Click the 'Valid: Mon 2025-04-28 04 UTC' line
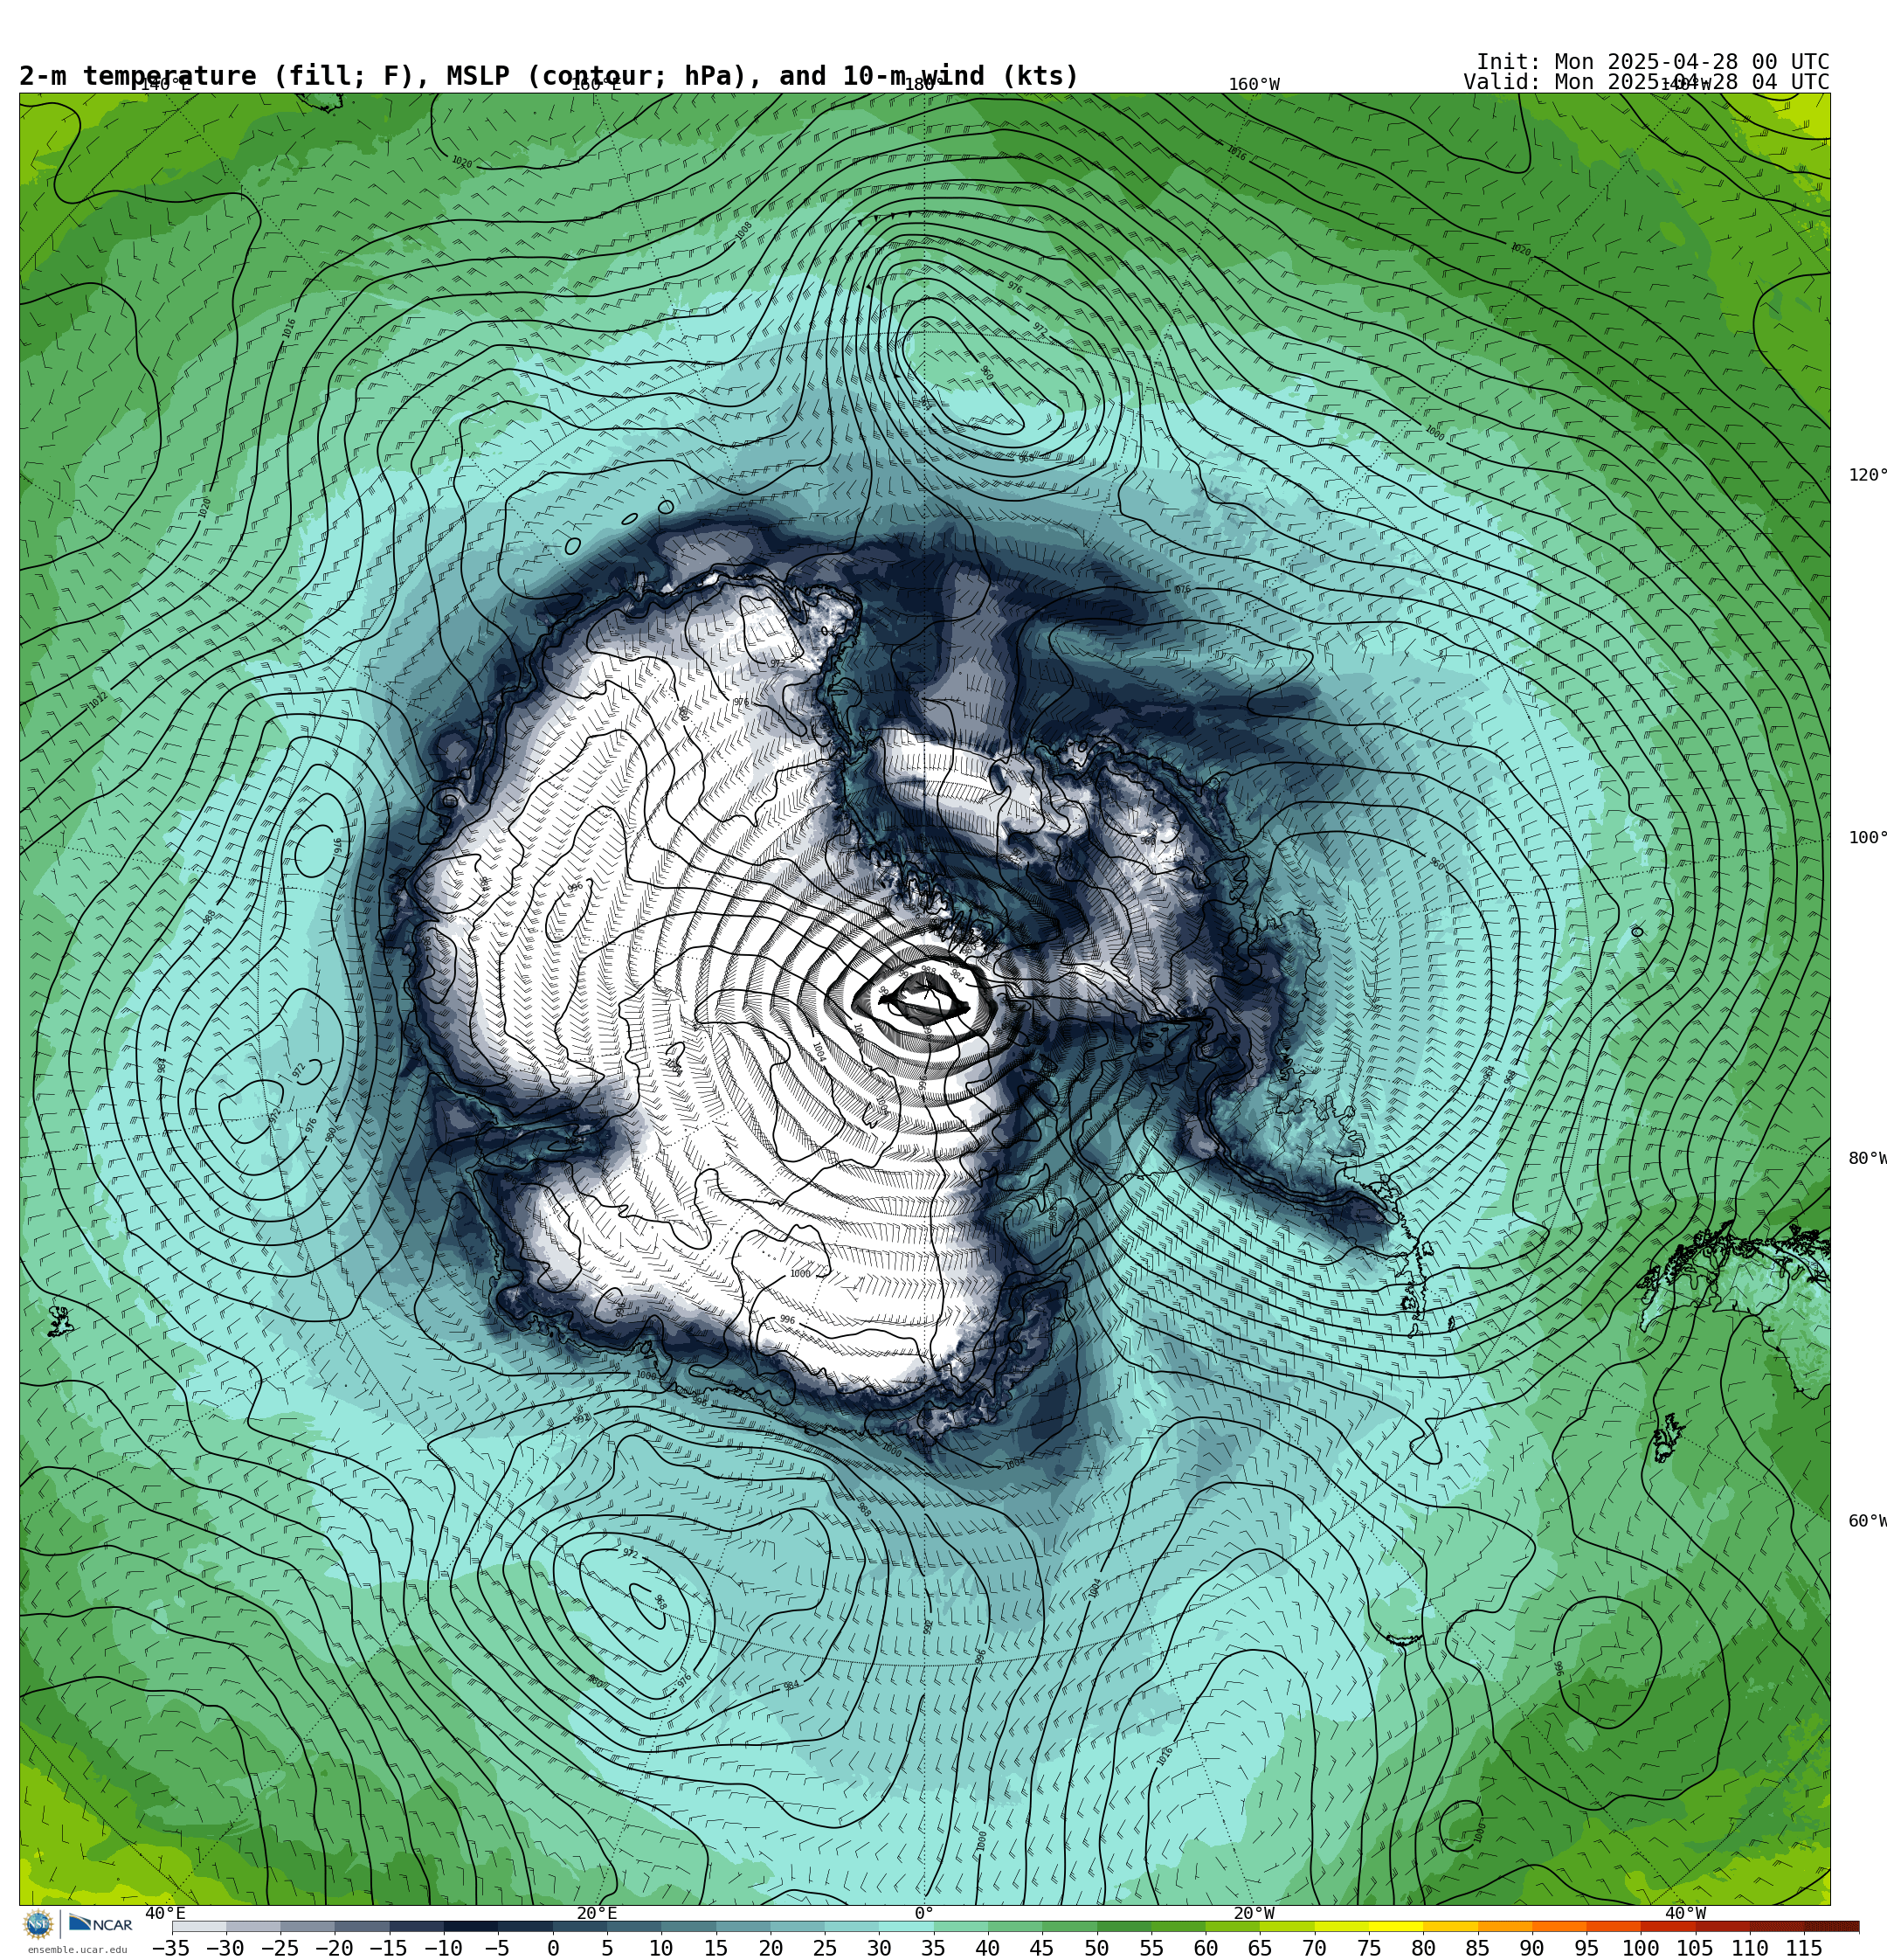Image resolution: width=1887 pixels, height=1960 pixels. coord(1646,82)
